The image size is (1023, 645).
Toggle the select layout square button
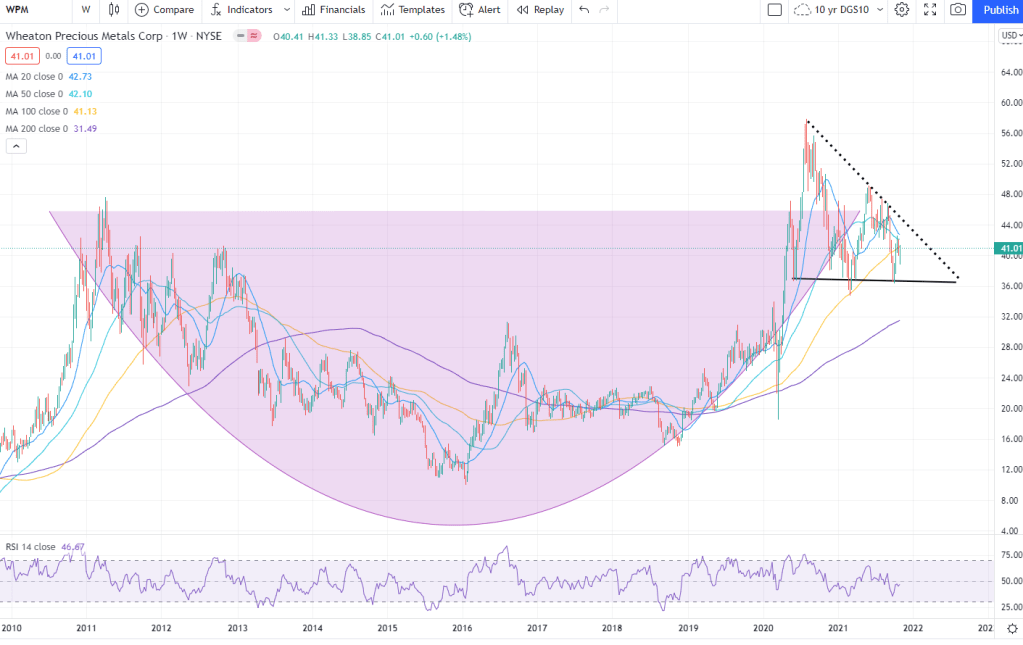pos(775,10)
